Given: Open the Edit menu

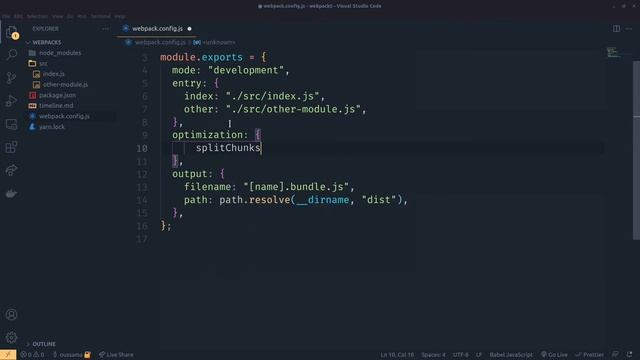Looking at the screenshot, I should click(18, 16).
